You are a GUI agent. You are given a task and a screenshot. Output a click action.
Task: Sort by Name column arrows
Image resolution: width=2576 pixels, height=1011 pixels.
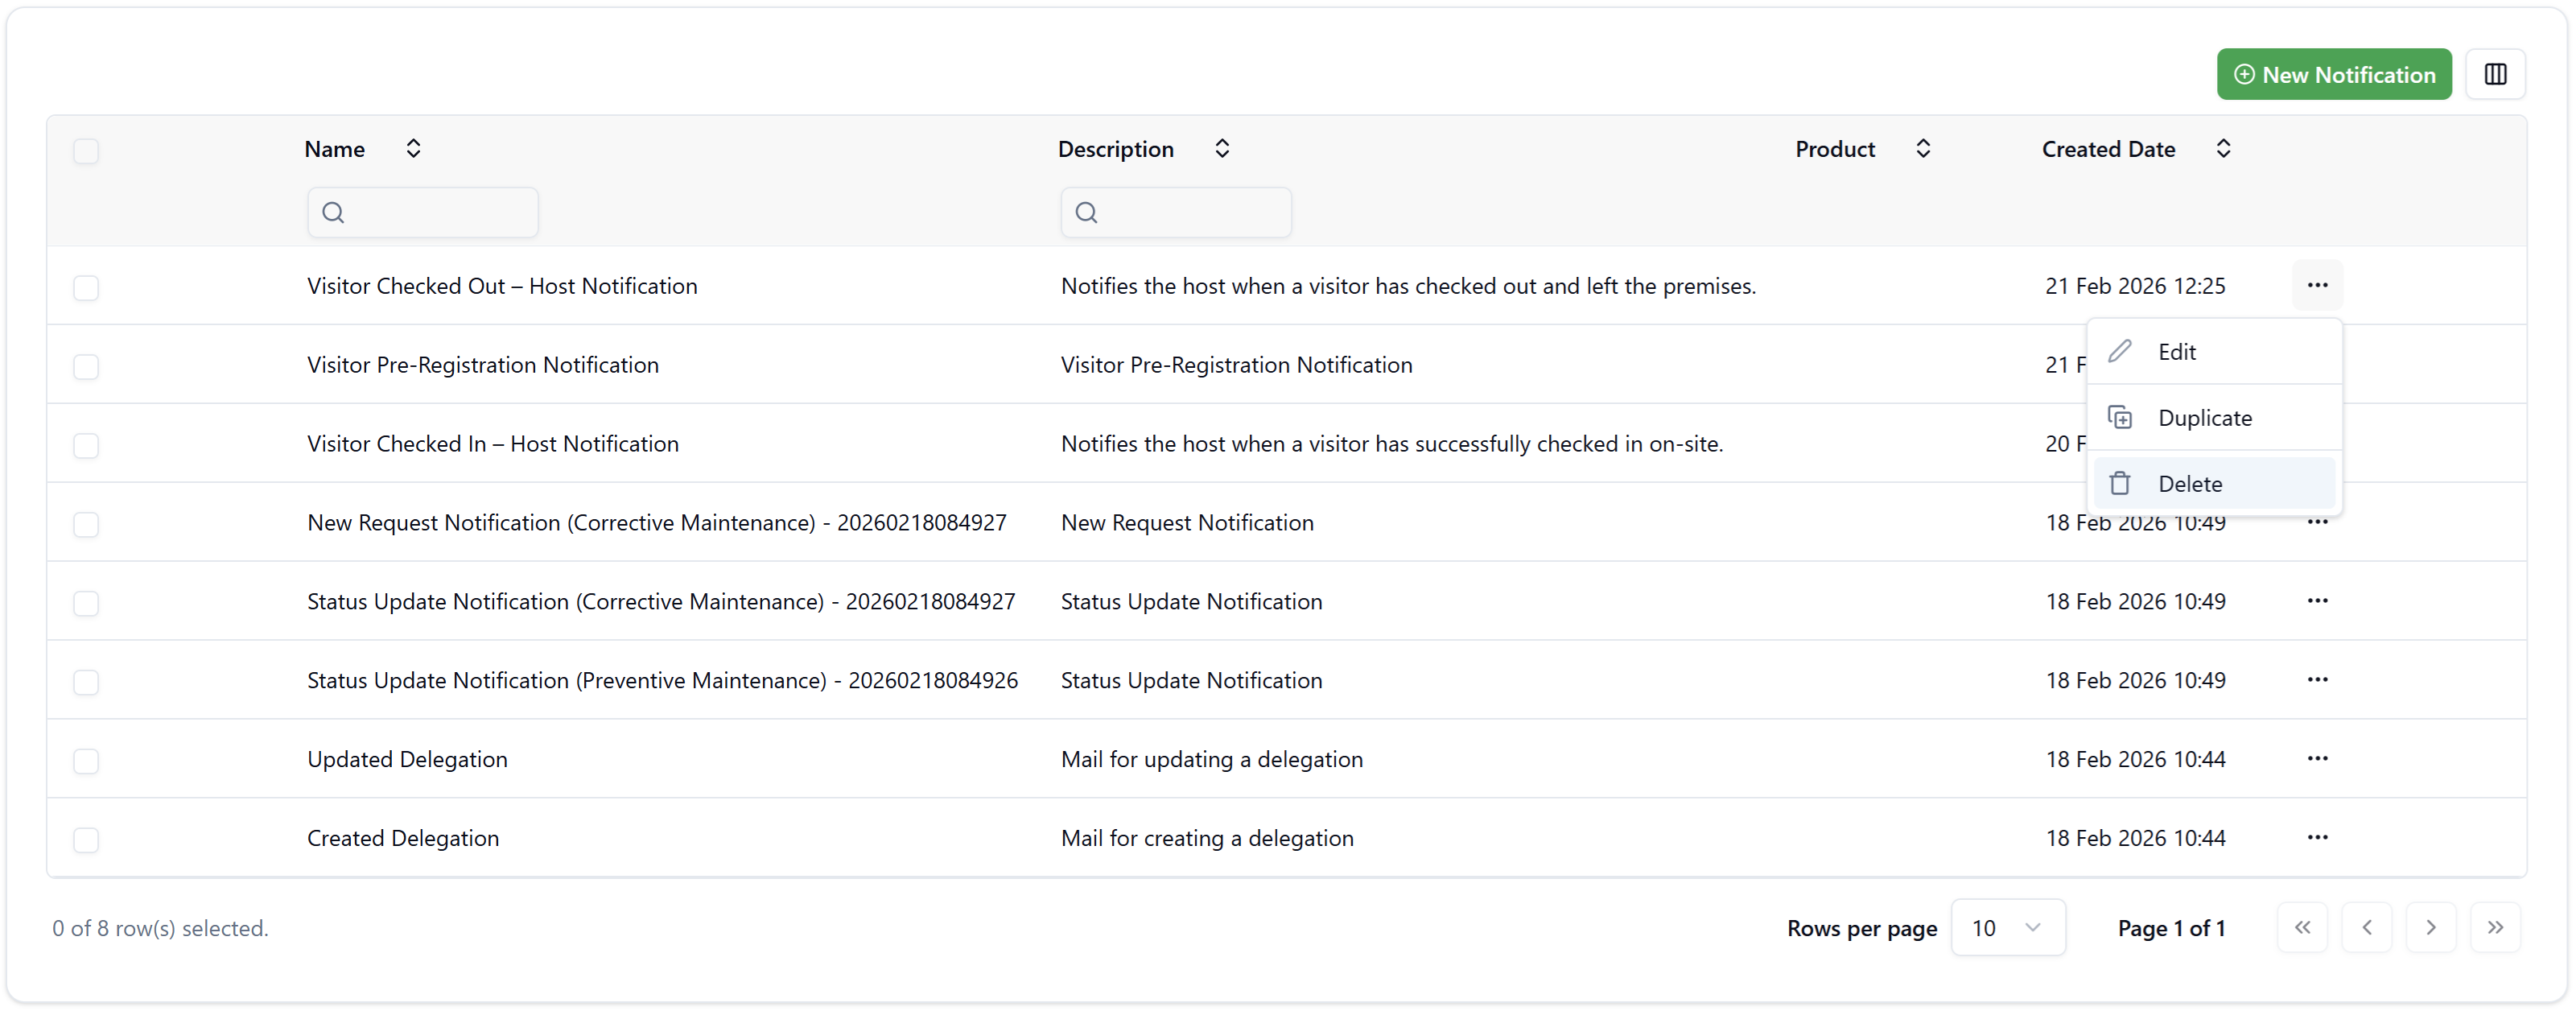point(413,149)
